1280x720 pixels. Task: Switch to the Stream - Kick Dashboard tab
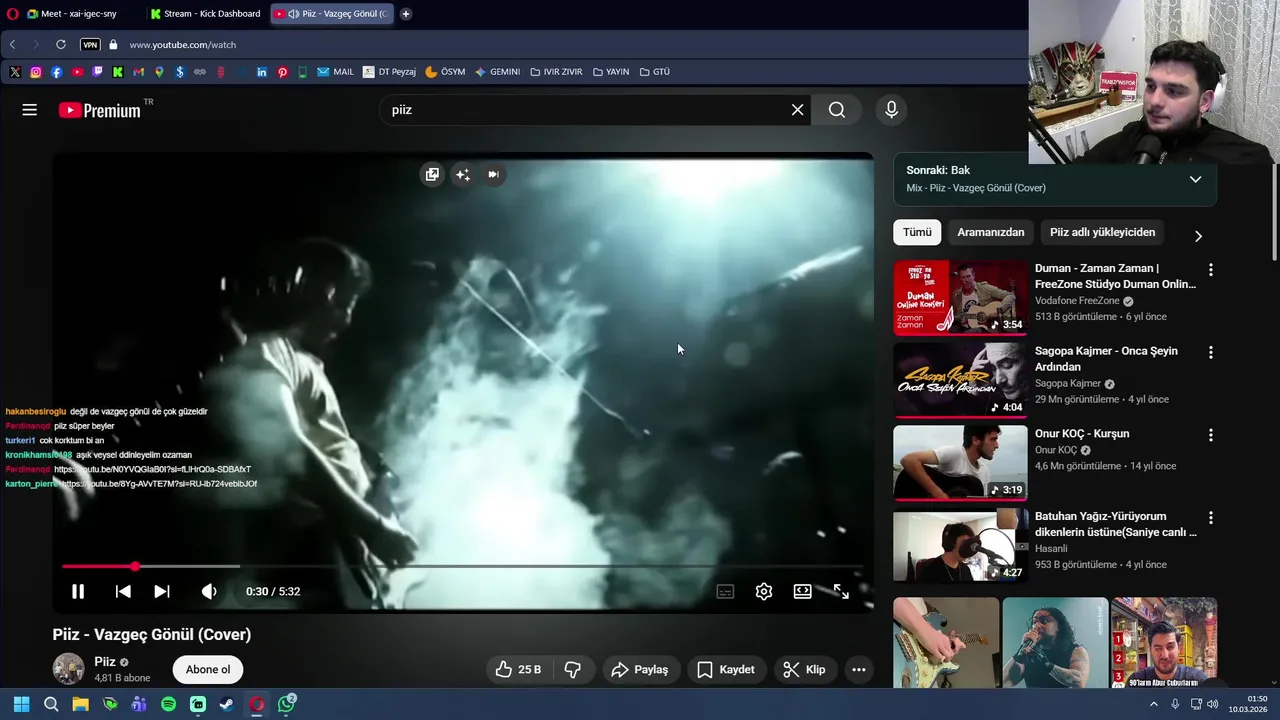(x=205, y=14)
